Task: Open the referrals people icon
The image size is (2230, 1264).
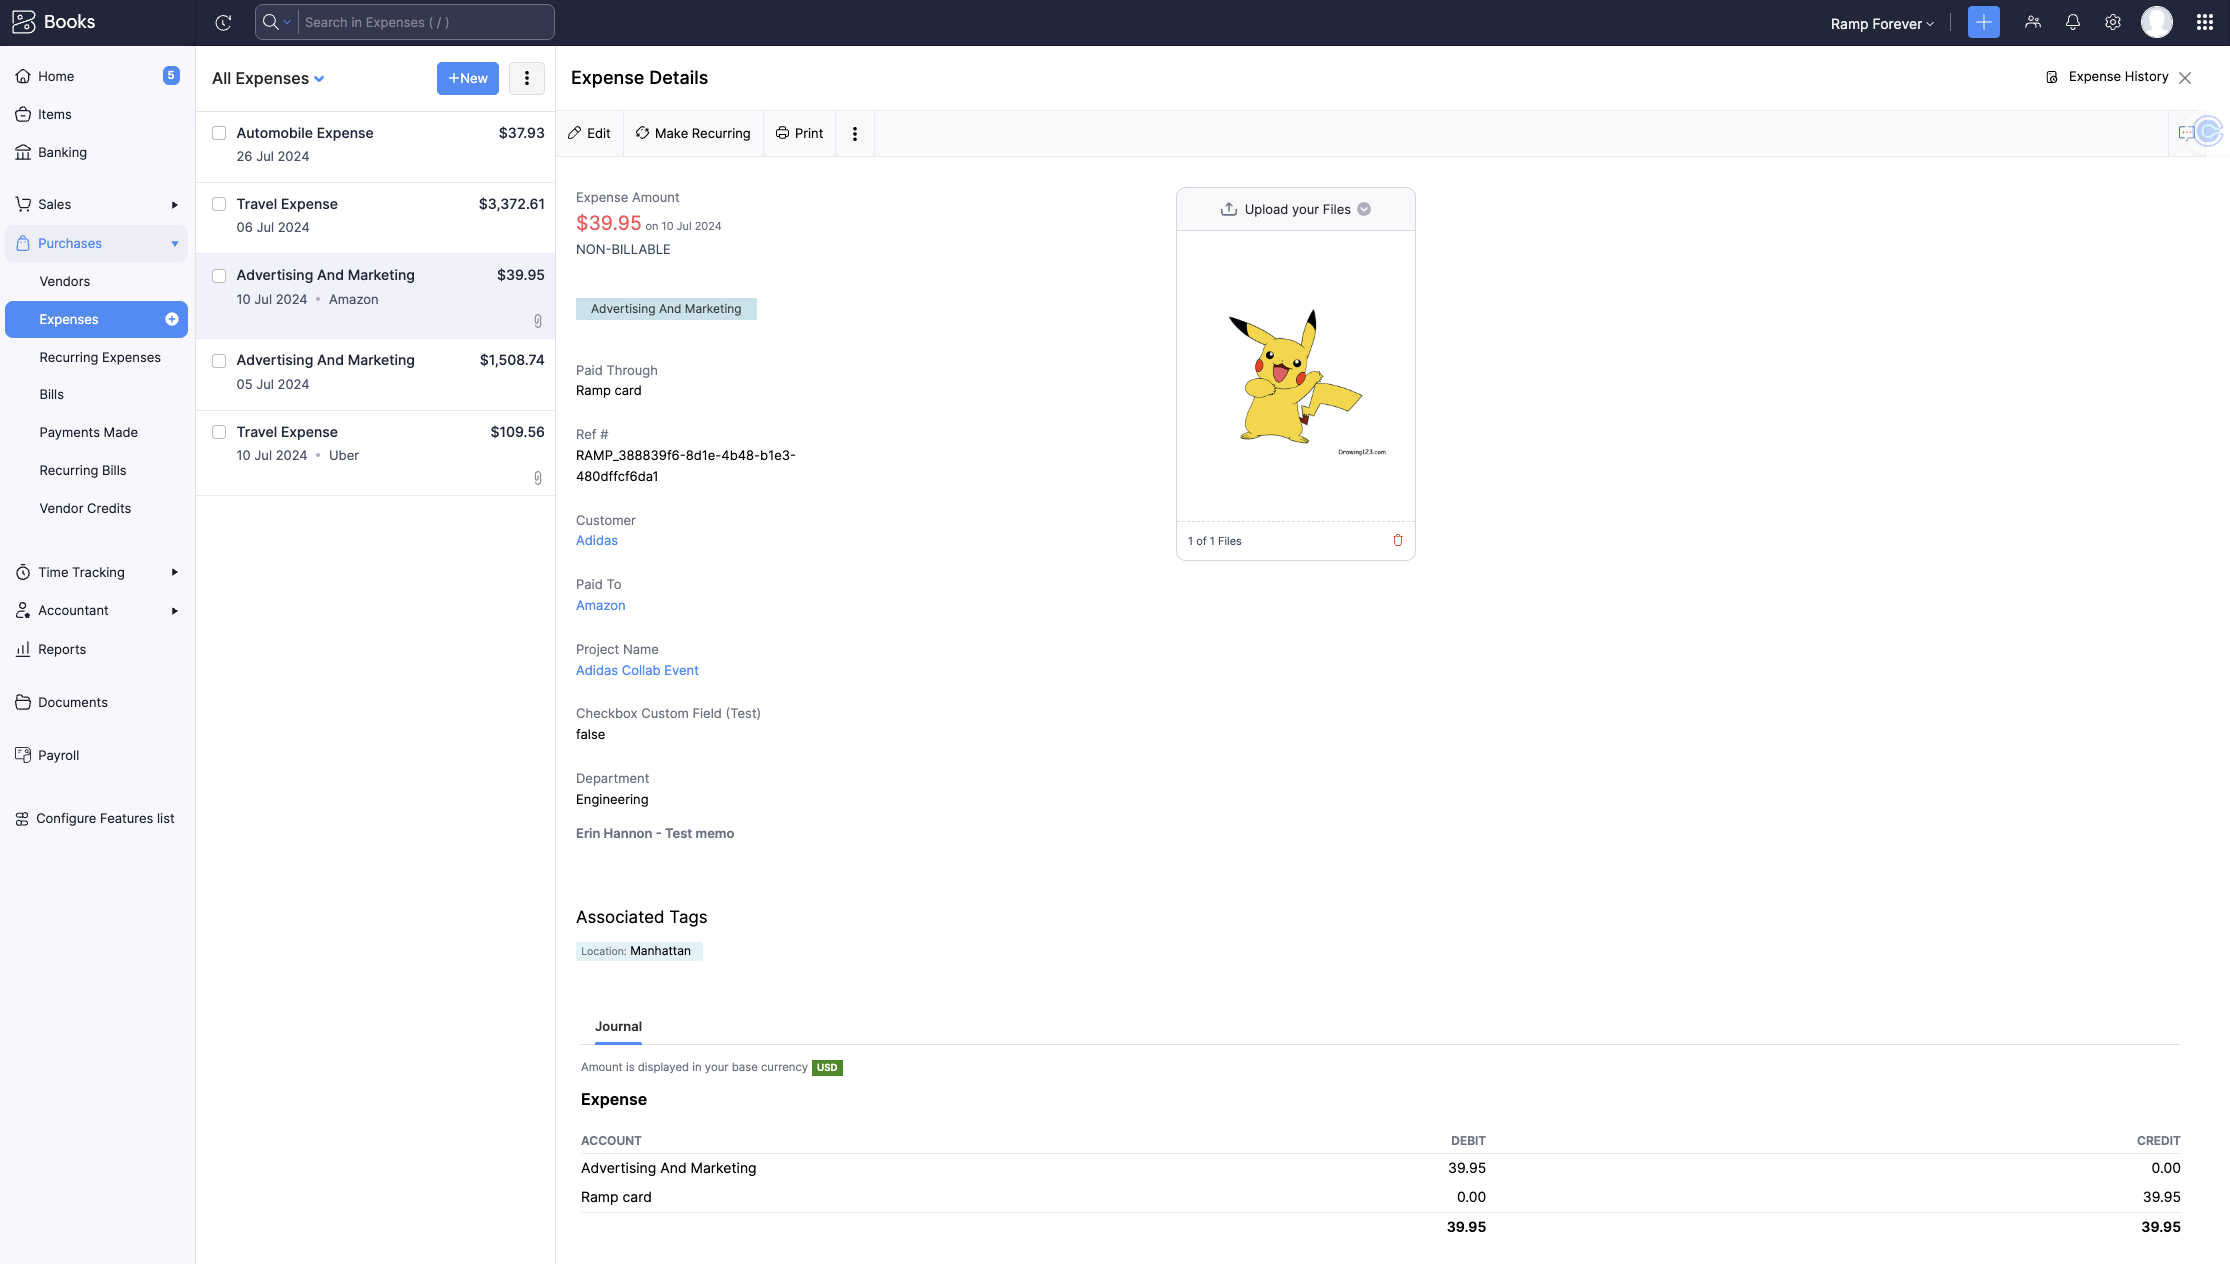Action: [2032, 22]
